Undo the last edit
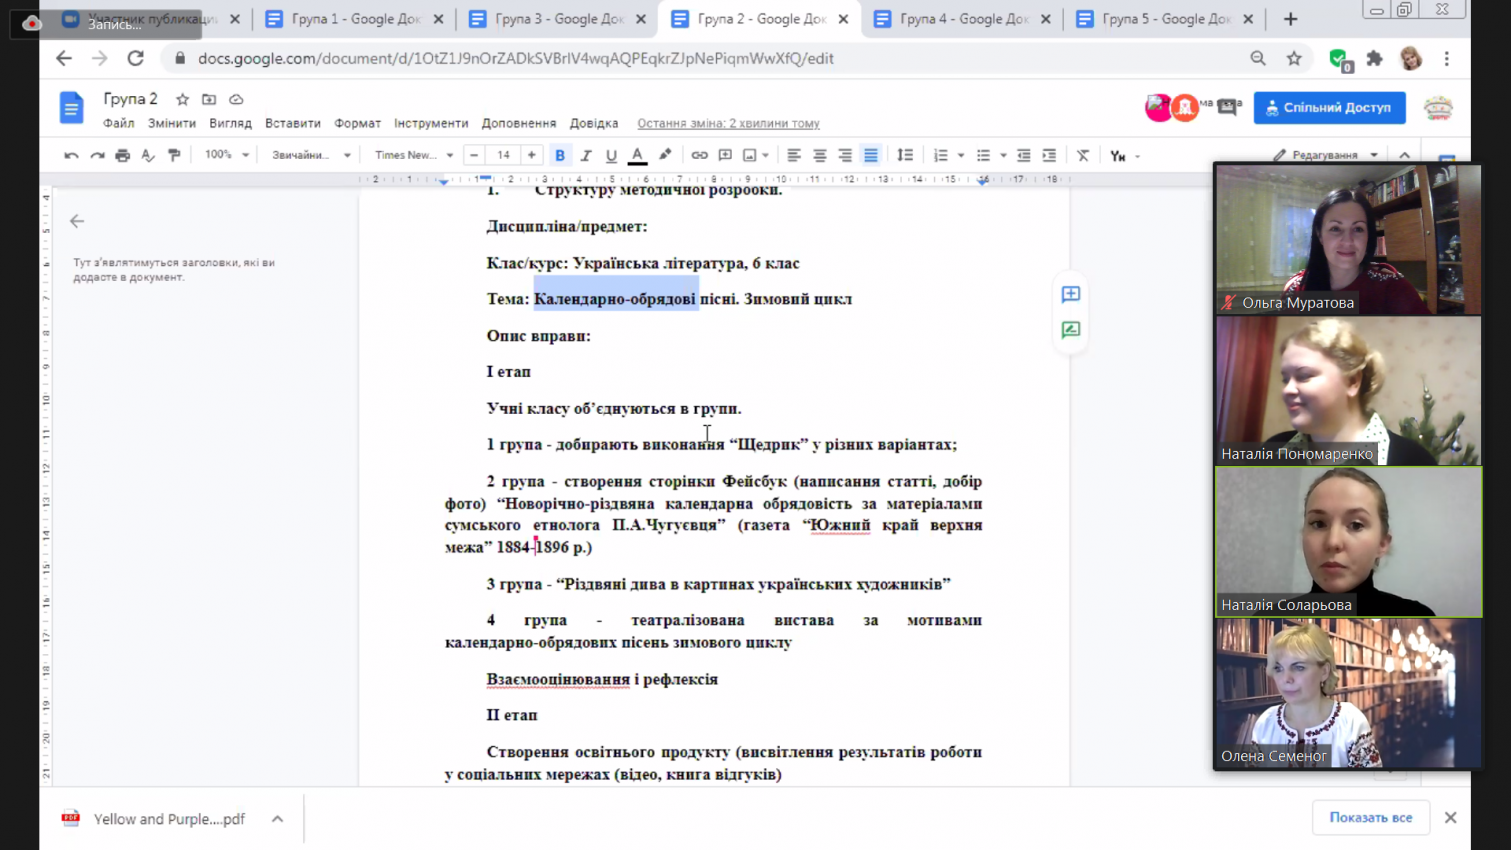Screen dimensions: 1511x850 click(x=71, y=156)
